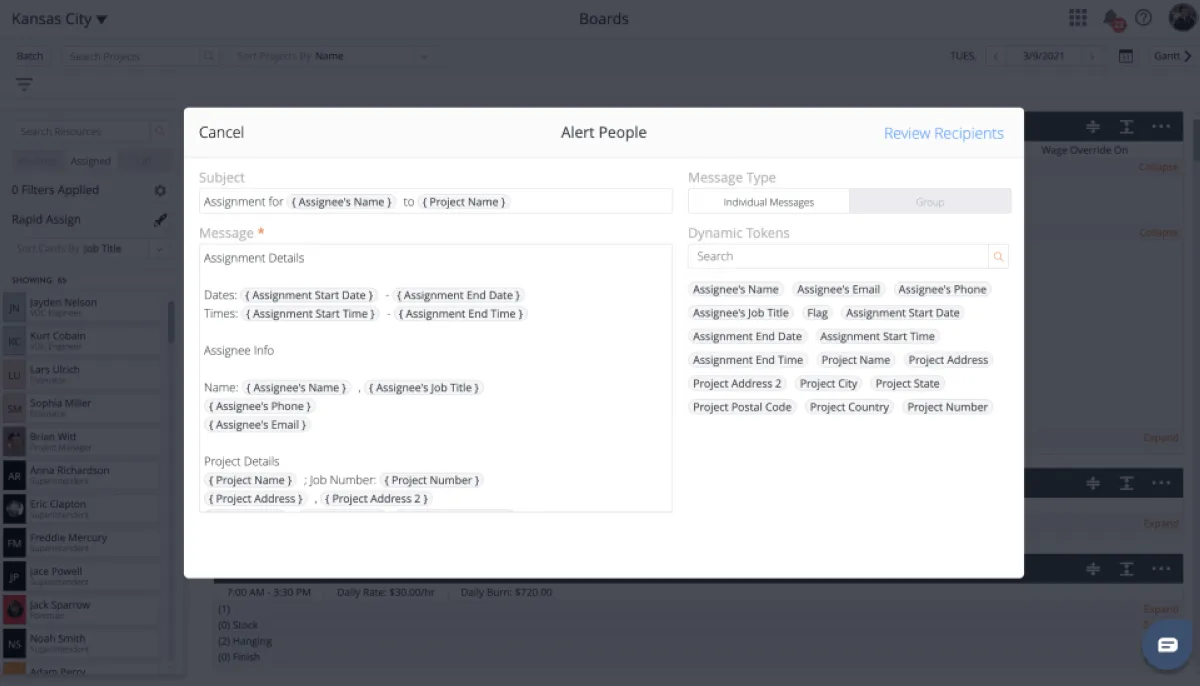Screen dimensions: 1200x686
Task: Switch to the Assigned resources tab
Action: 90,161
